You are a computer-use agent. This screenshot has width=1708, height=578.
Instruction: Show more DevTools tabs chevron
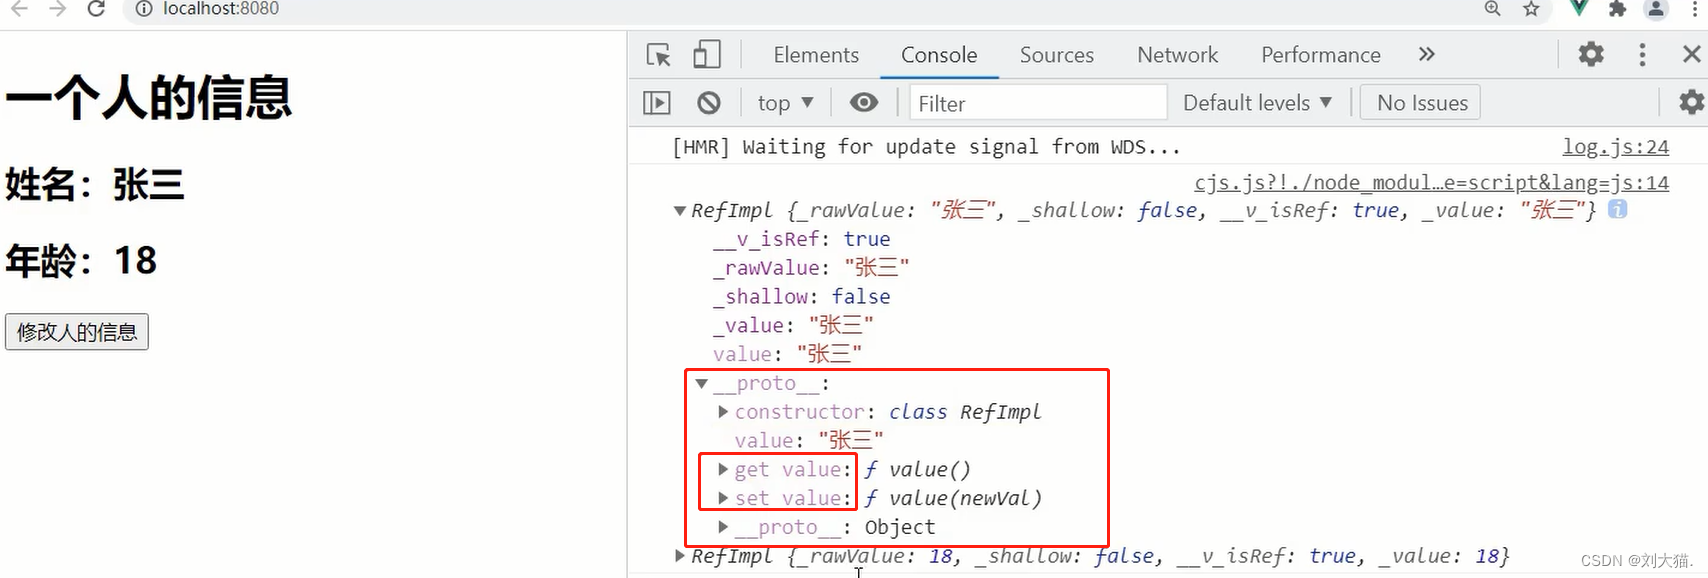(1427, 54)
